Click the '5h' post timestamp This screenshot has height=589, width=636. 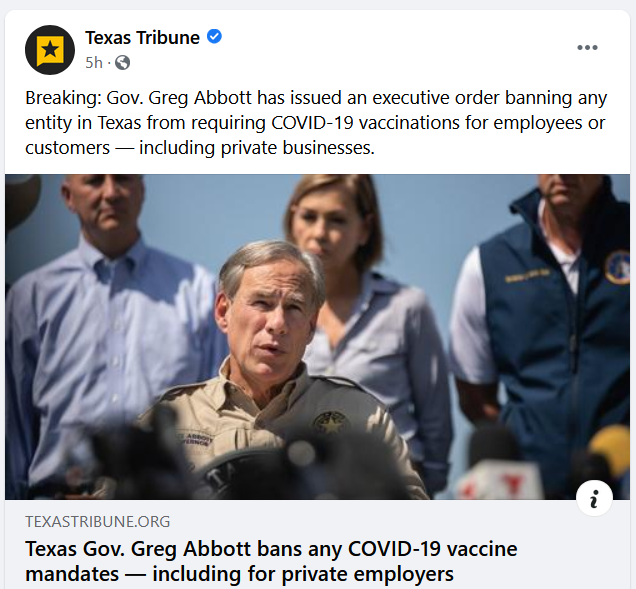(x=93, y=62)
